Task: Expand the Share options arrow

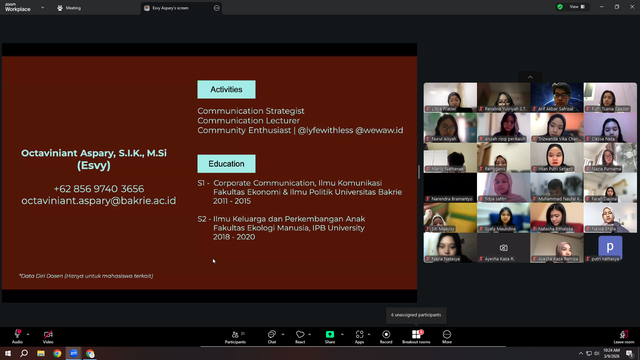Action: point(342,334)
